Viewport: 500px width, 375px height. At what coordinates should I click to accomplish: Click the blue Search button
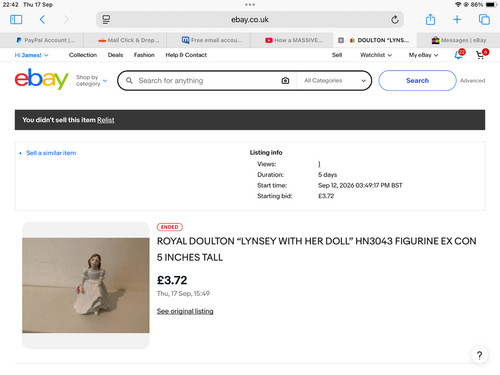pyautogui.click(x=417, y=80)
